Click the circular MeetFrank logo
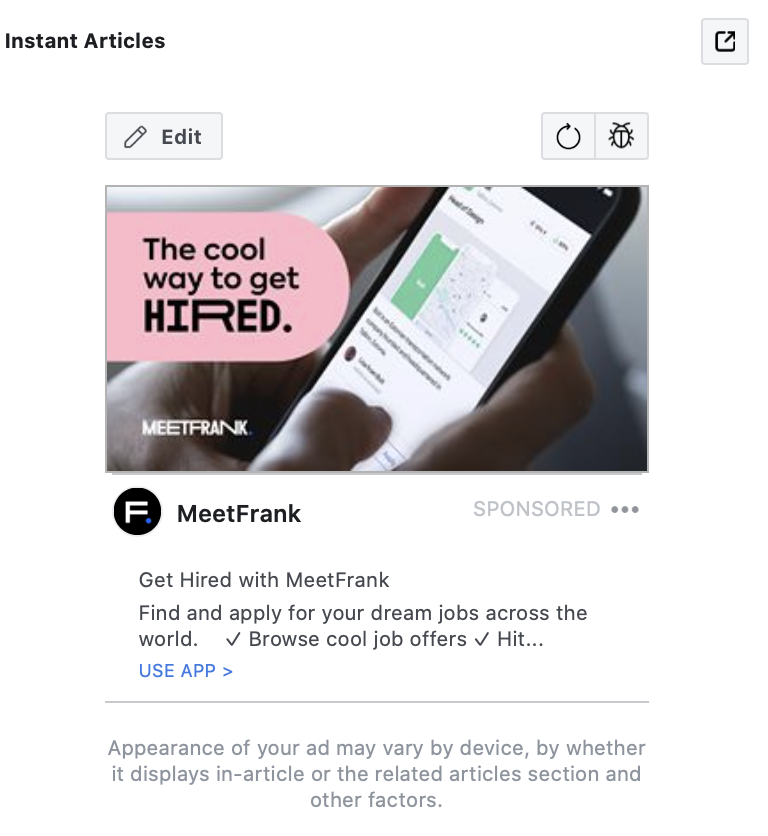The width and height of the screenshot is (768, 836). tap(137, 513)
